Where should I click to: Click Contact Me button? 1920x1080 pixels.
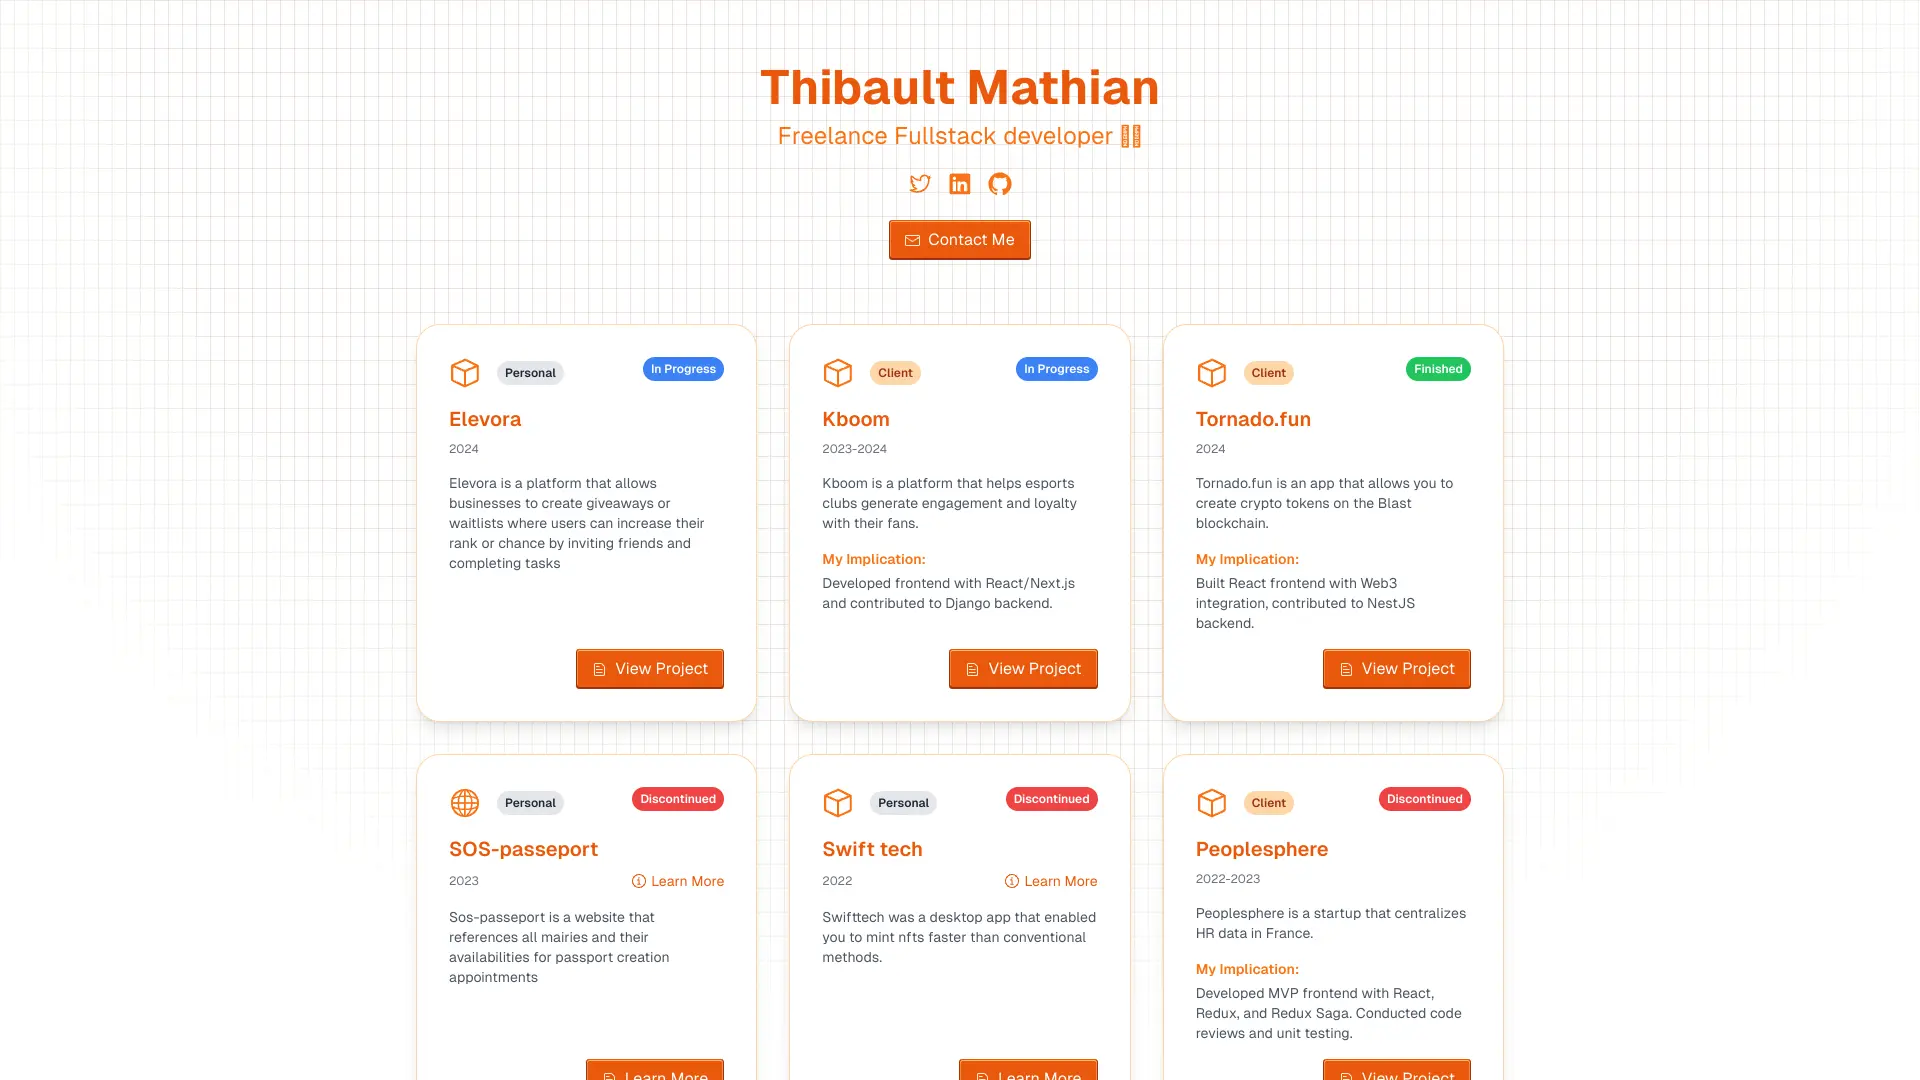960,240
